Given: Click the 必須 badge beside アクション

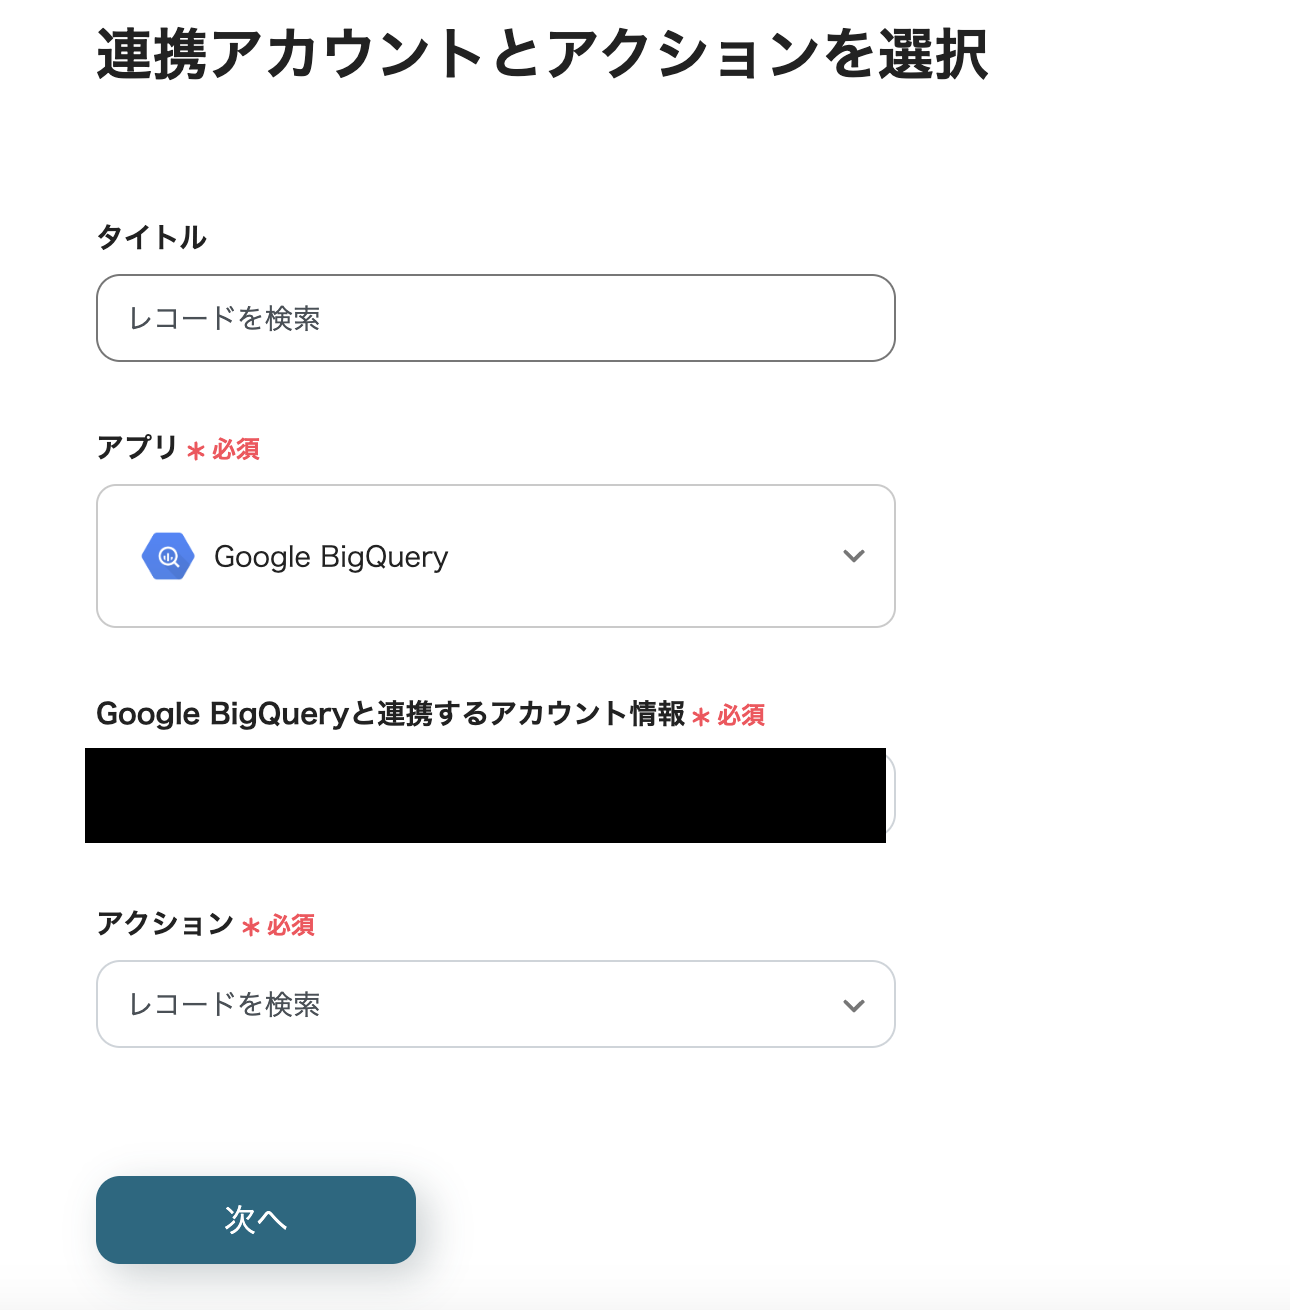Looking at the screenshot, I should tap(289, 925).
